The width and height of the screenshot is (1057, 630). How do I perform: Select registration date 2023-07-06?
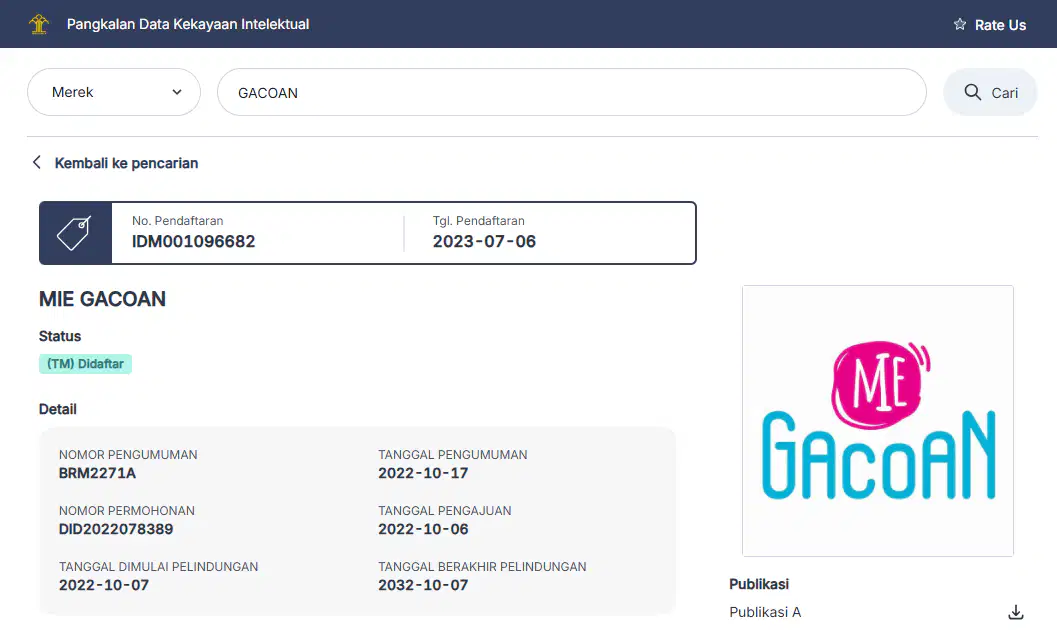484,241
